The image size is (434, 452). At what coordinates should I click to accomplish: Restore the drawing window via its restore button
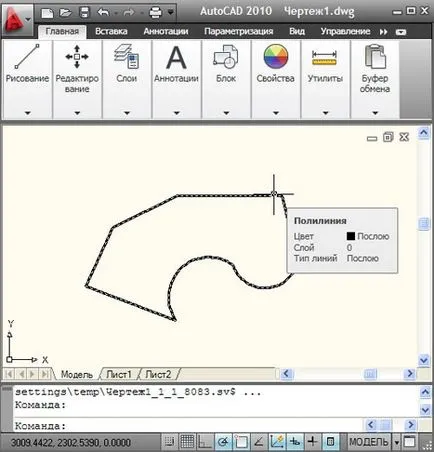pos(388,137)
